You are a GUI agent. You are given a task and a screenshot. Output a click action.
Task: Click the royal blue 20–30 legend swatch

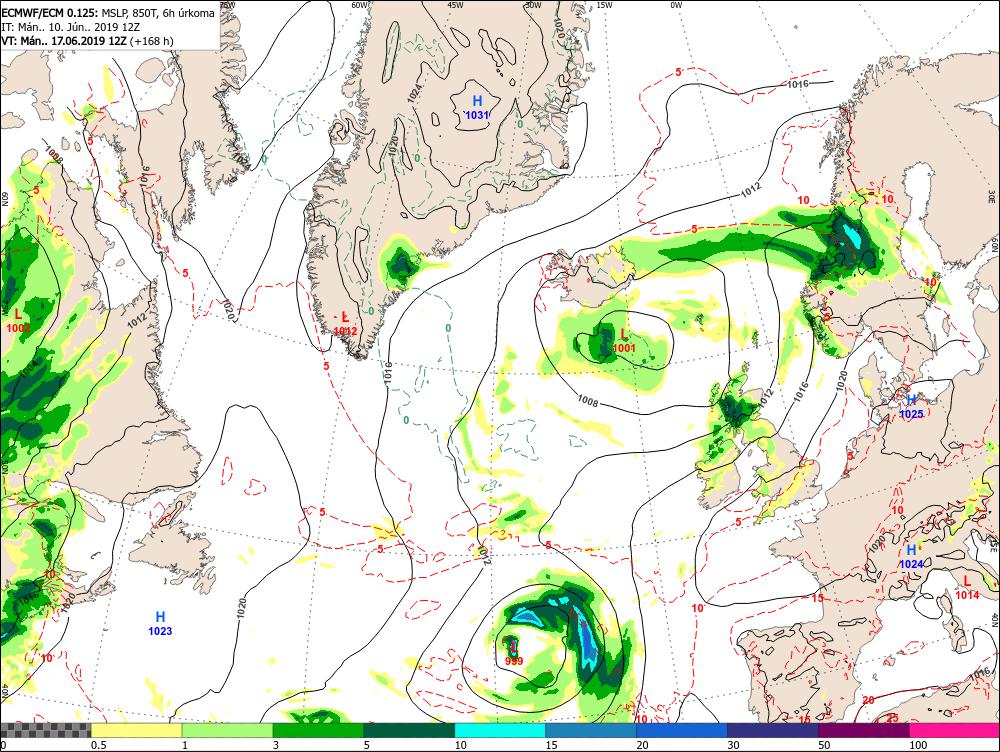pos(682,730)
